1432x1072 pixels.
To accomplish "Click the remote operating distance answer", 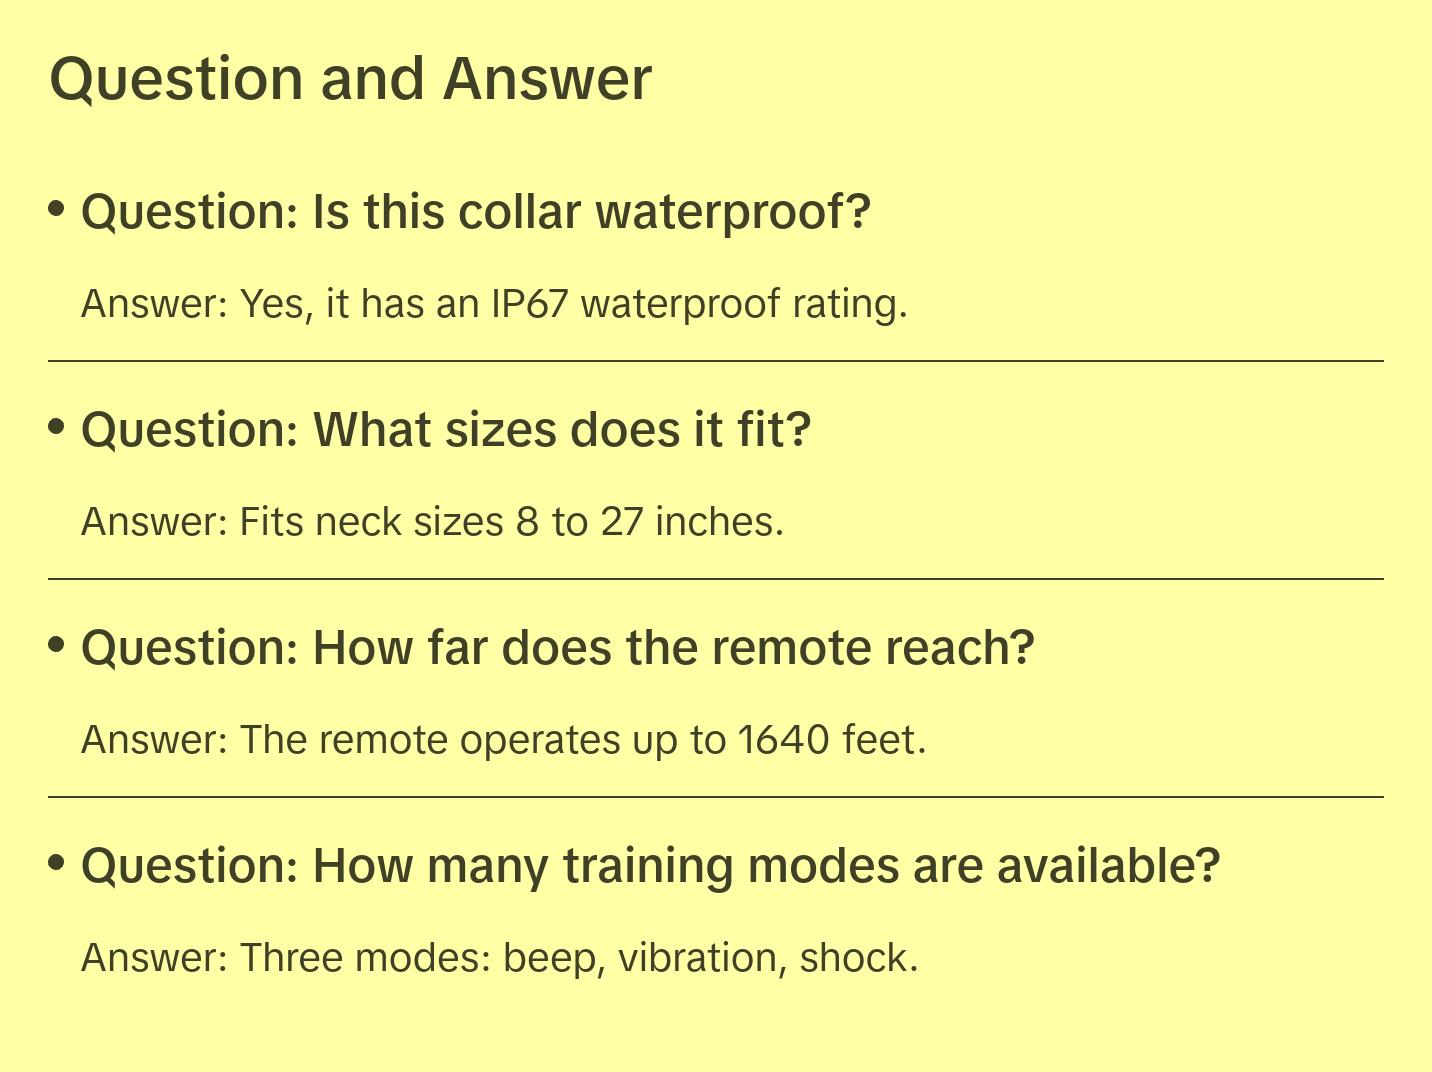I will [x=503, y=740].
